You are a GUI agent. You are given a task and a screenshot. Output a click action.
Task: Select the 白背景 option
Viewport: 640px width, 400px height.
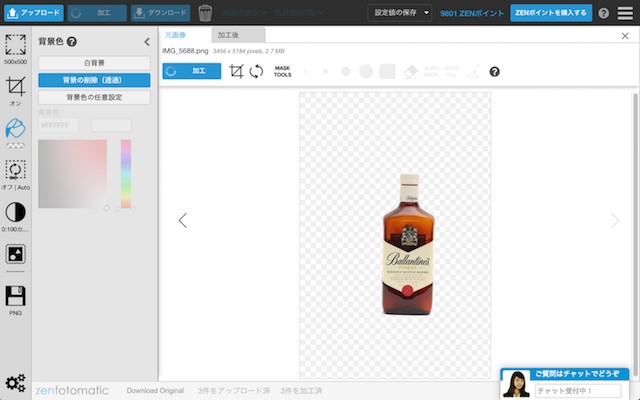click(94, 63)
